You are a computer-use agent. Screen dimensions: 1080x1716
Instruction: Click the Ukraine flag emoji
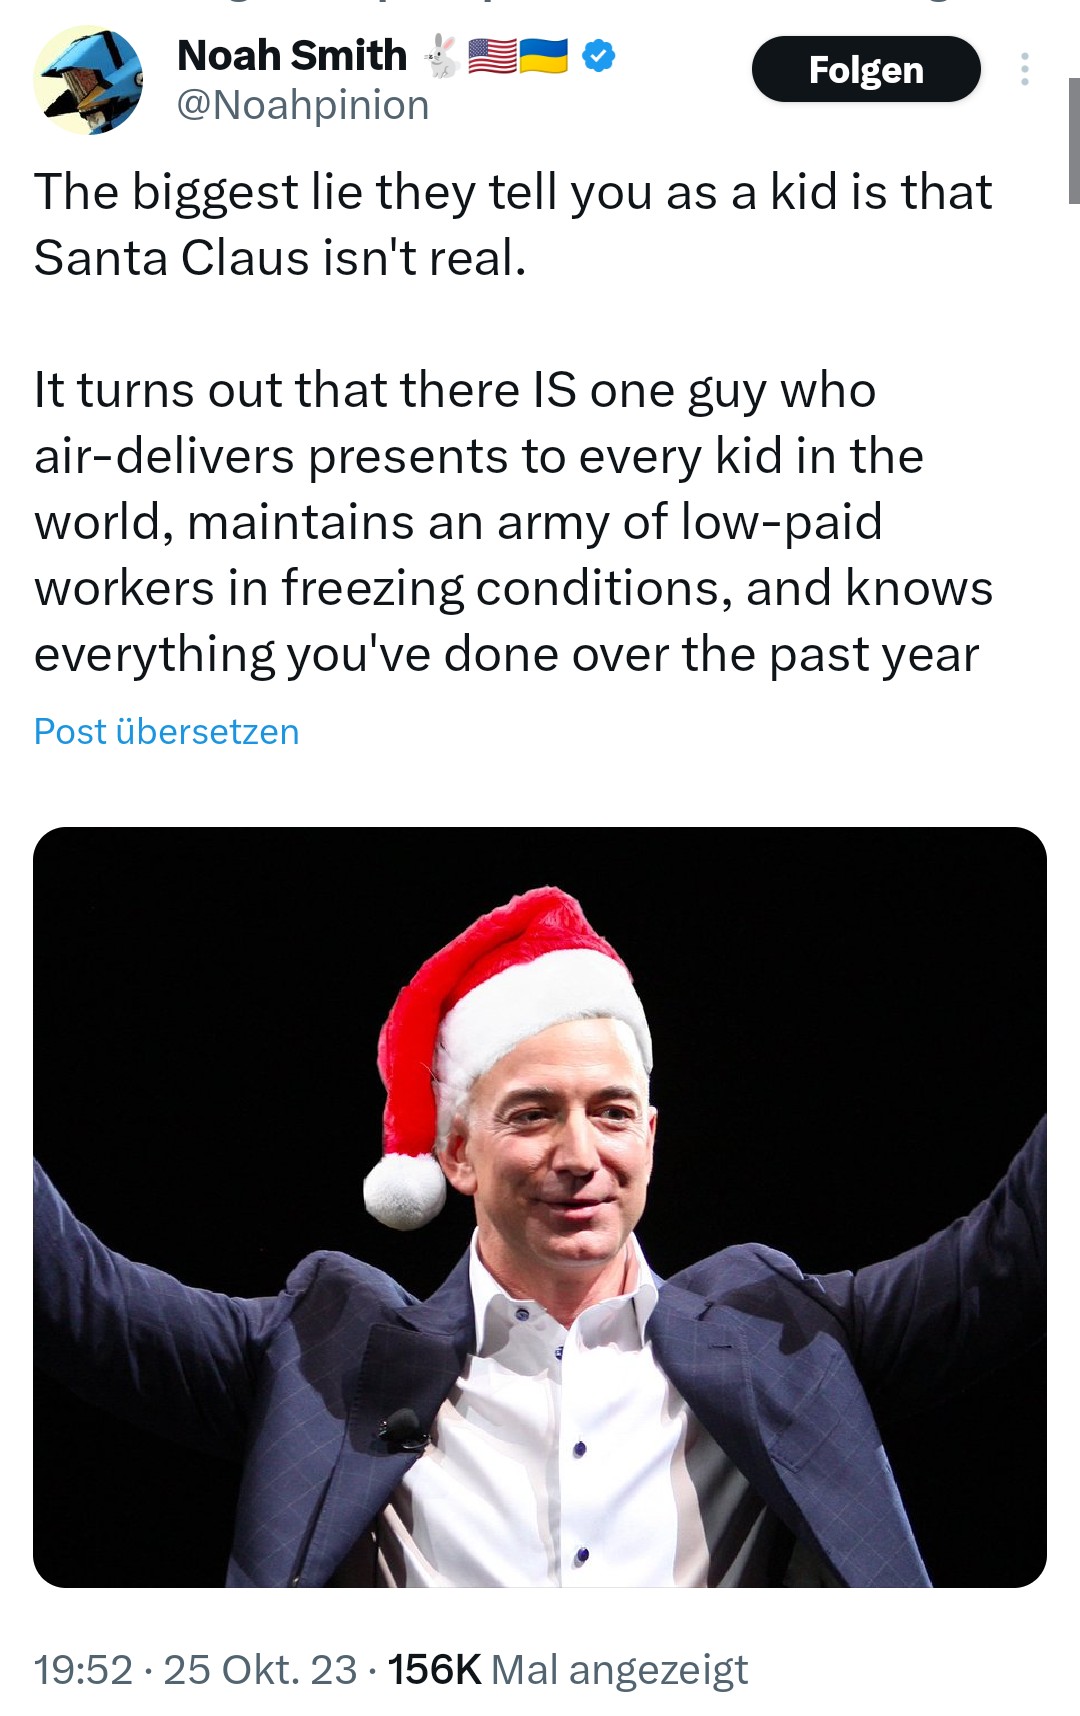[x=543, y=57]
